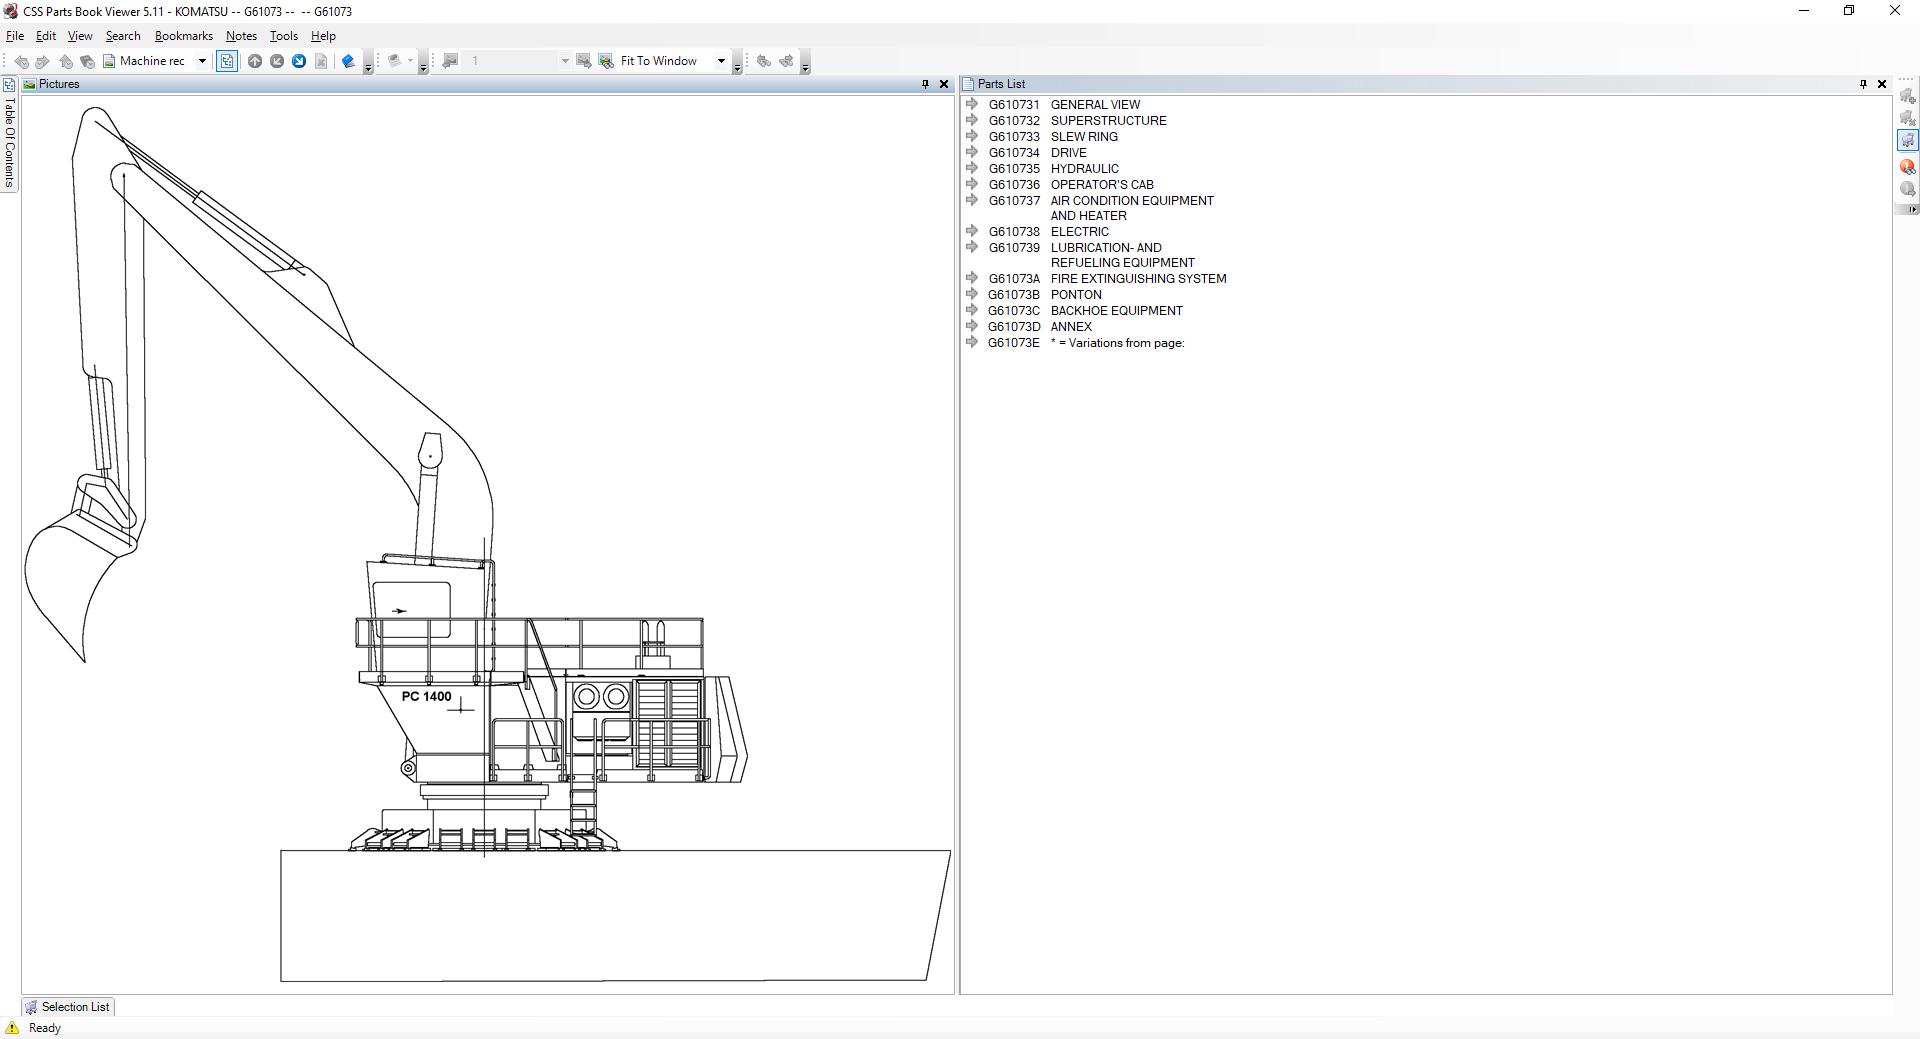This screenshot has width=1920, height=1039.
Task: Open the G610732 SUPERSTRUCTURE entry
Action: (1107, 121)
